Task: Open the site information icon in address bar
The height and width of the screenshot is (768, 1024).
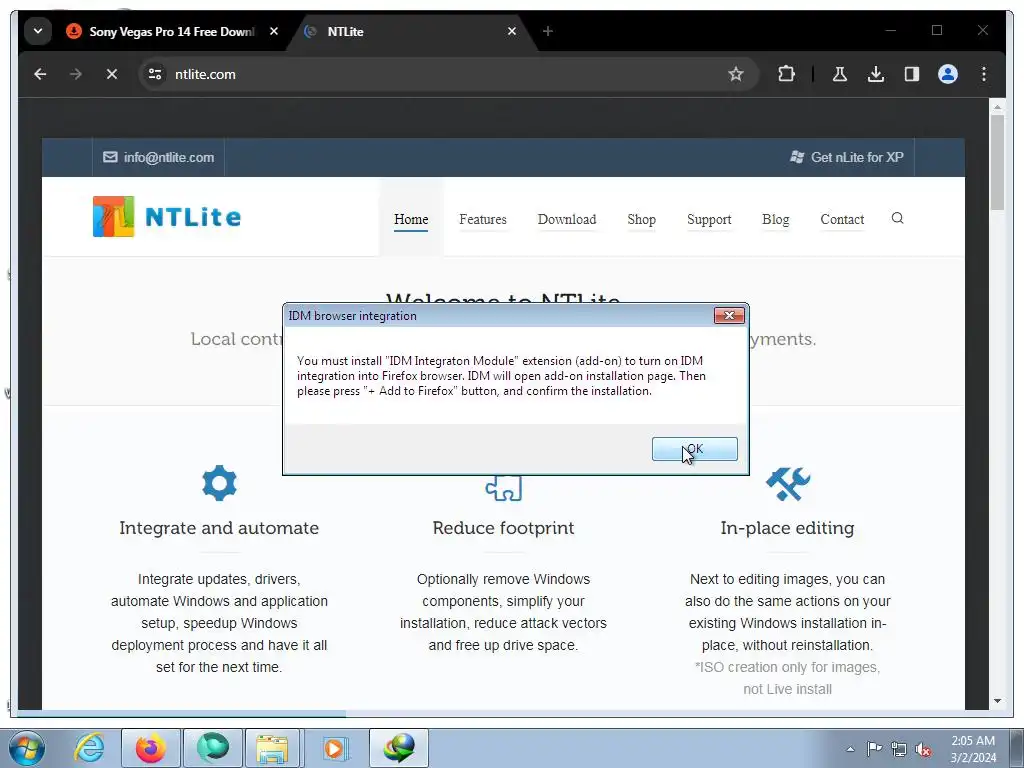Action: point(155,74)
